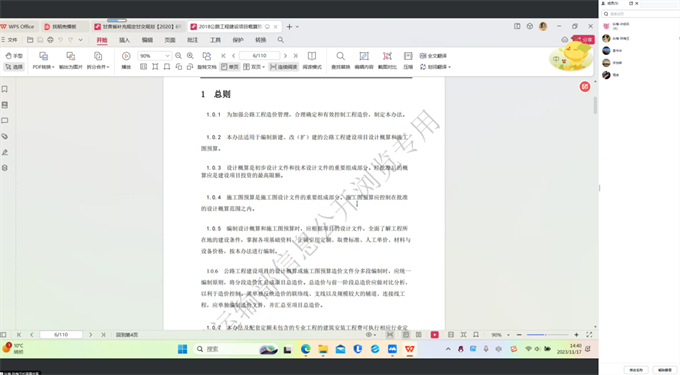Toggle 单页 single page view
The width and height of the screenshot is (680, 375).
(x=230, y=67)
